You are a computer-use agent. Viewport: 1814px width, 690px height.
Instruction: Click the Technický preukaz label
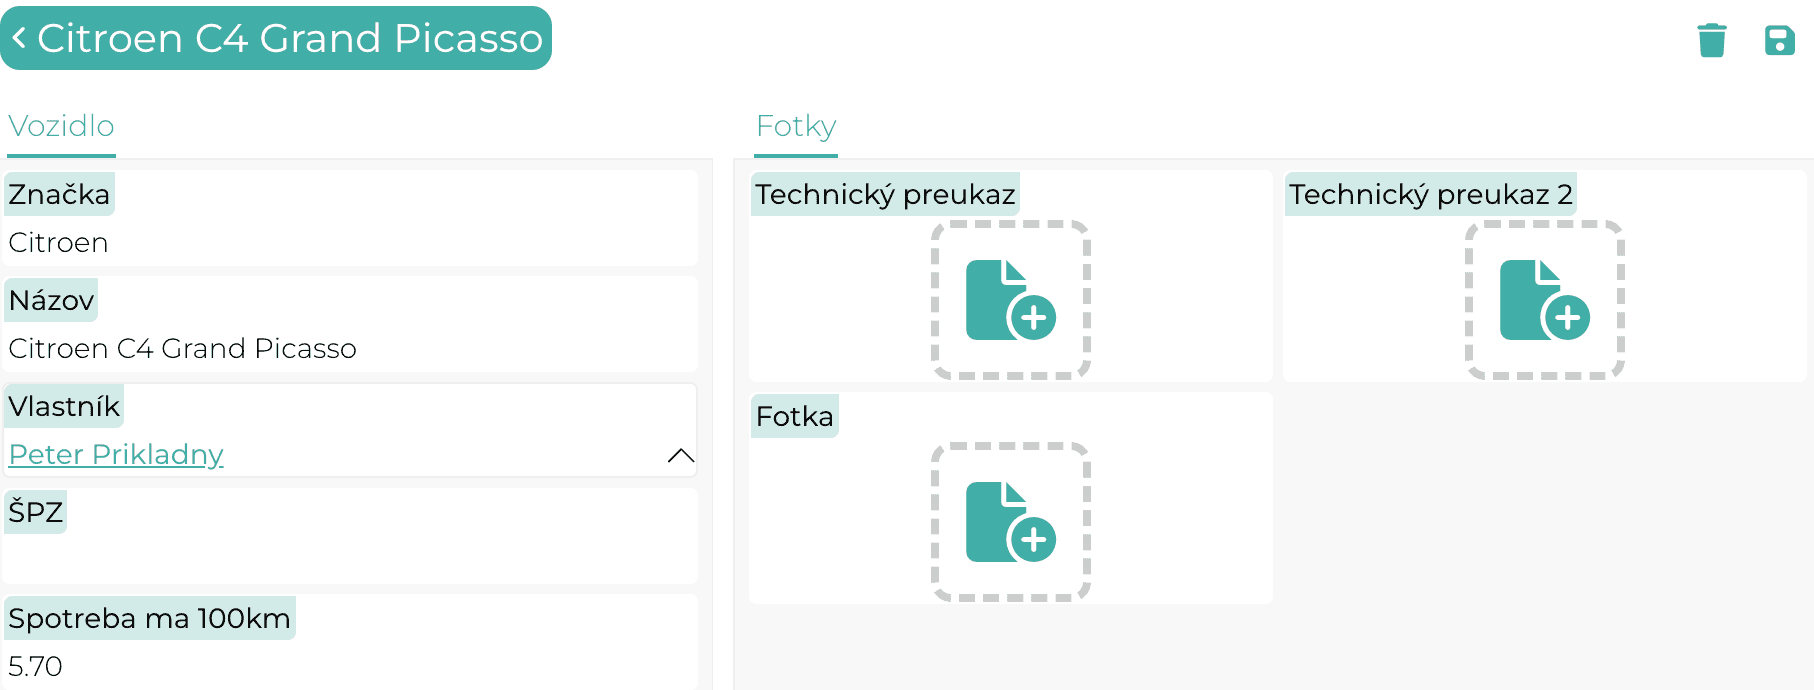885,194
